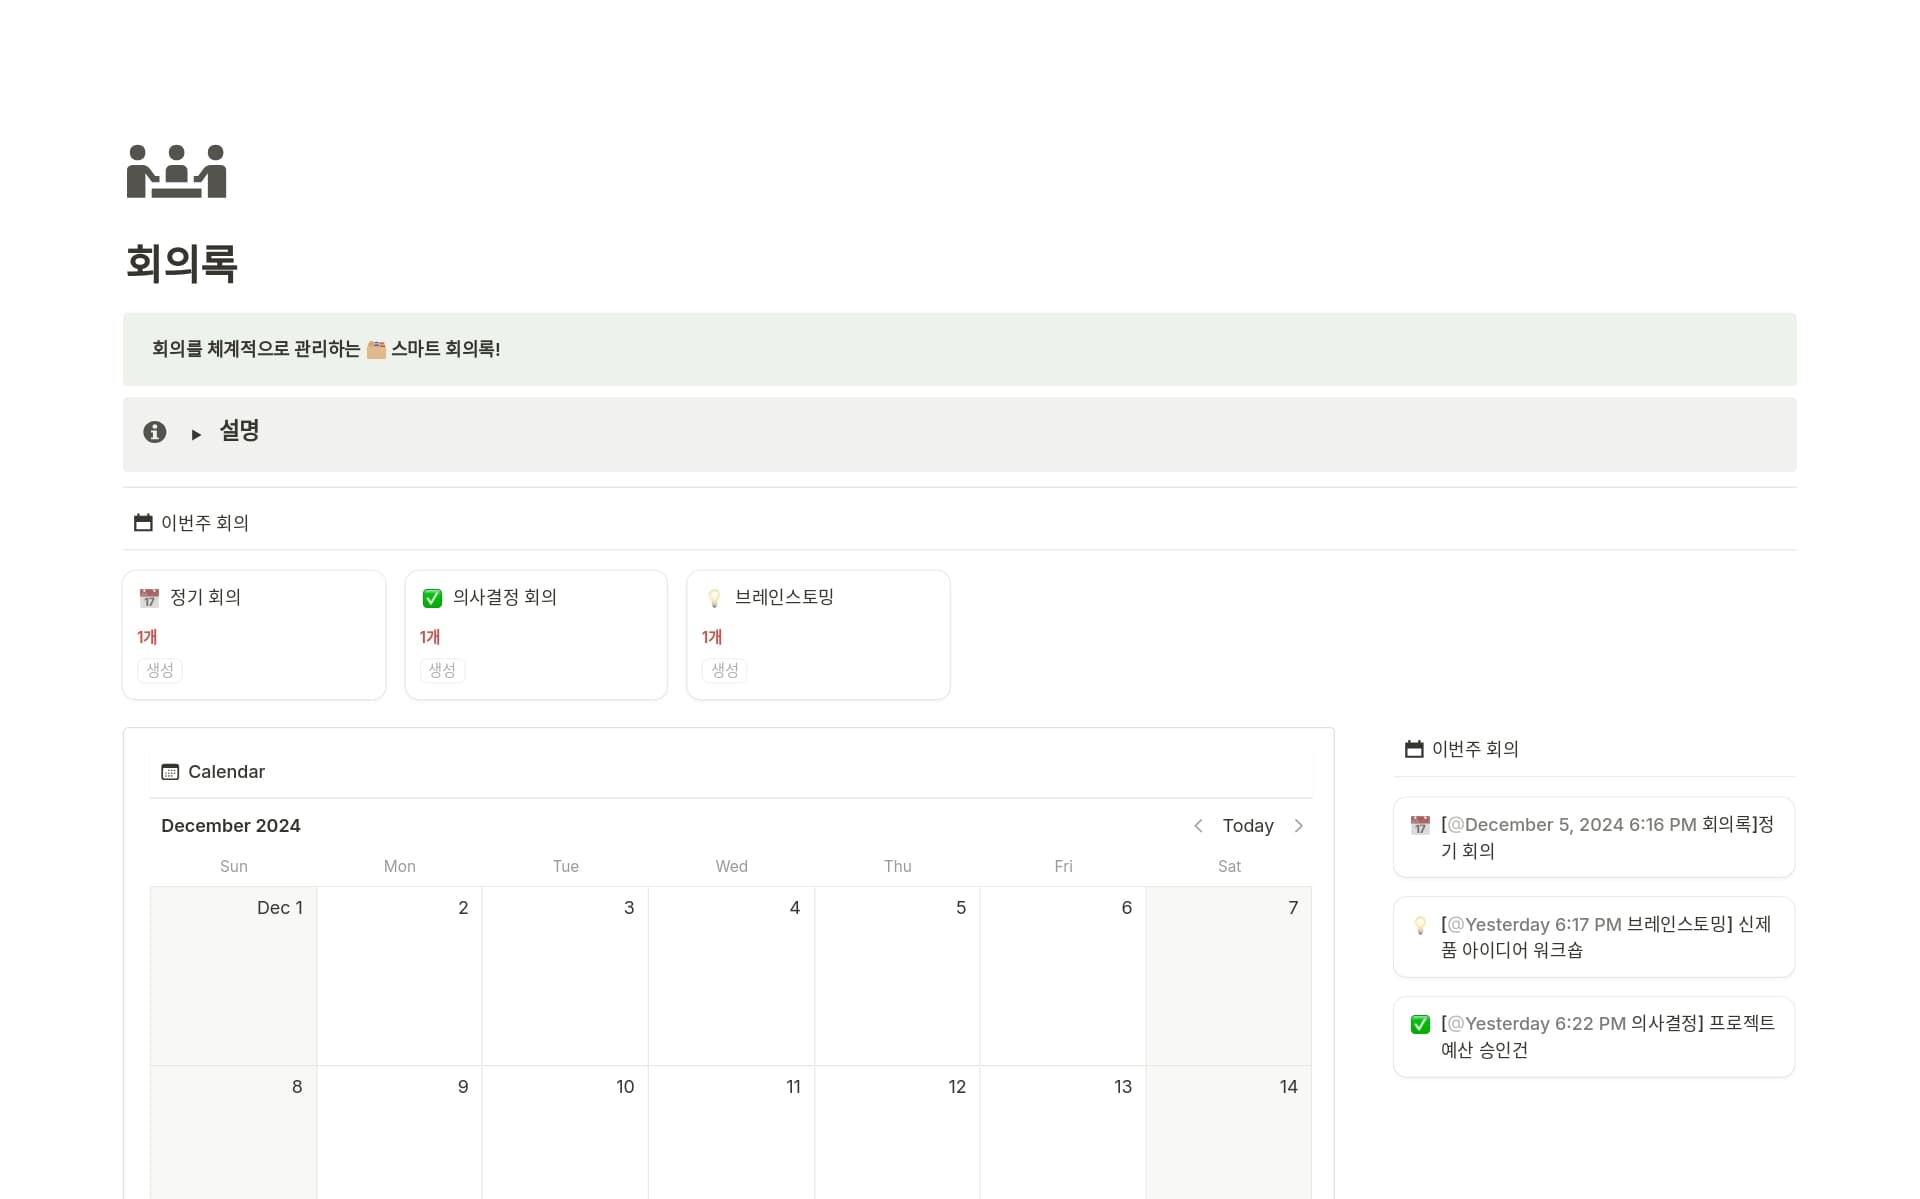The height and width of the screenshot is (1199, 1920).
Task: Click light bulb icon on 신제품 아이디어 워크숍 entry
Action: click(1420, 926)
